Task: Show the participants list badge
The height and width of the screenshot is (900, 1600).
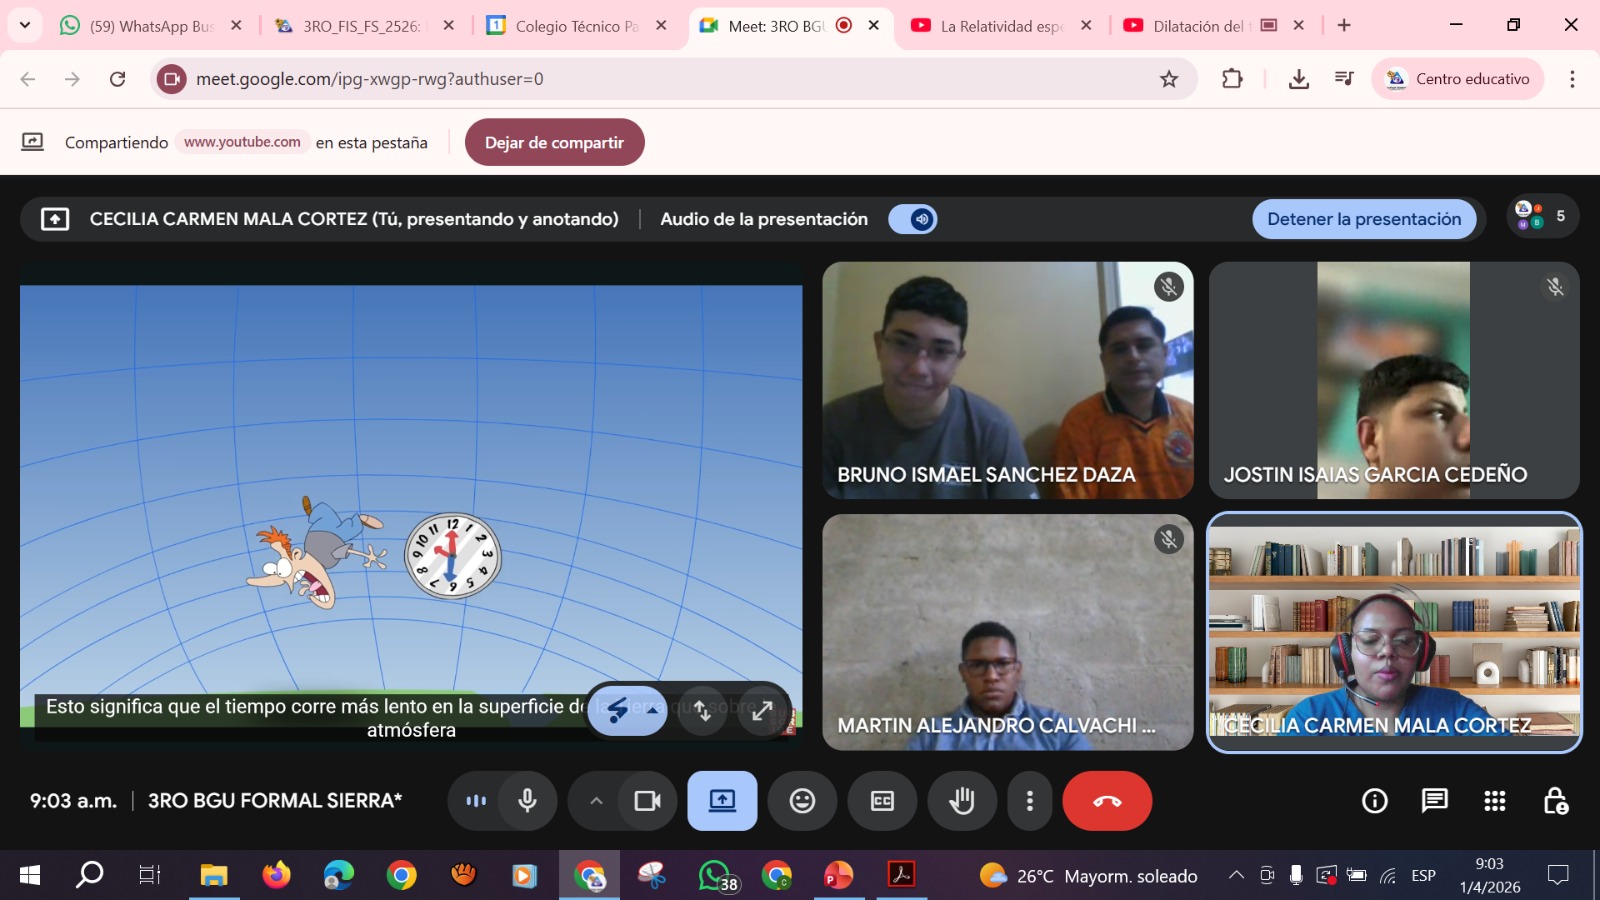Action: click(1541, 216)
